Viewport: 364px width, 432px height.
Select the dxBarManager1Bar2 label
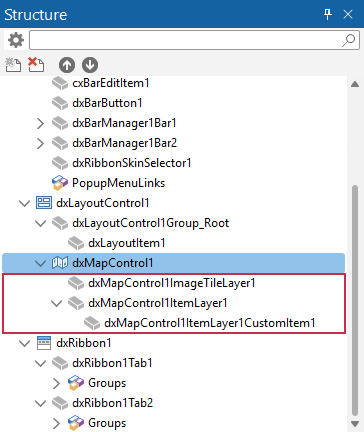point(125,143)
